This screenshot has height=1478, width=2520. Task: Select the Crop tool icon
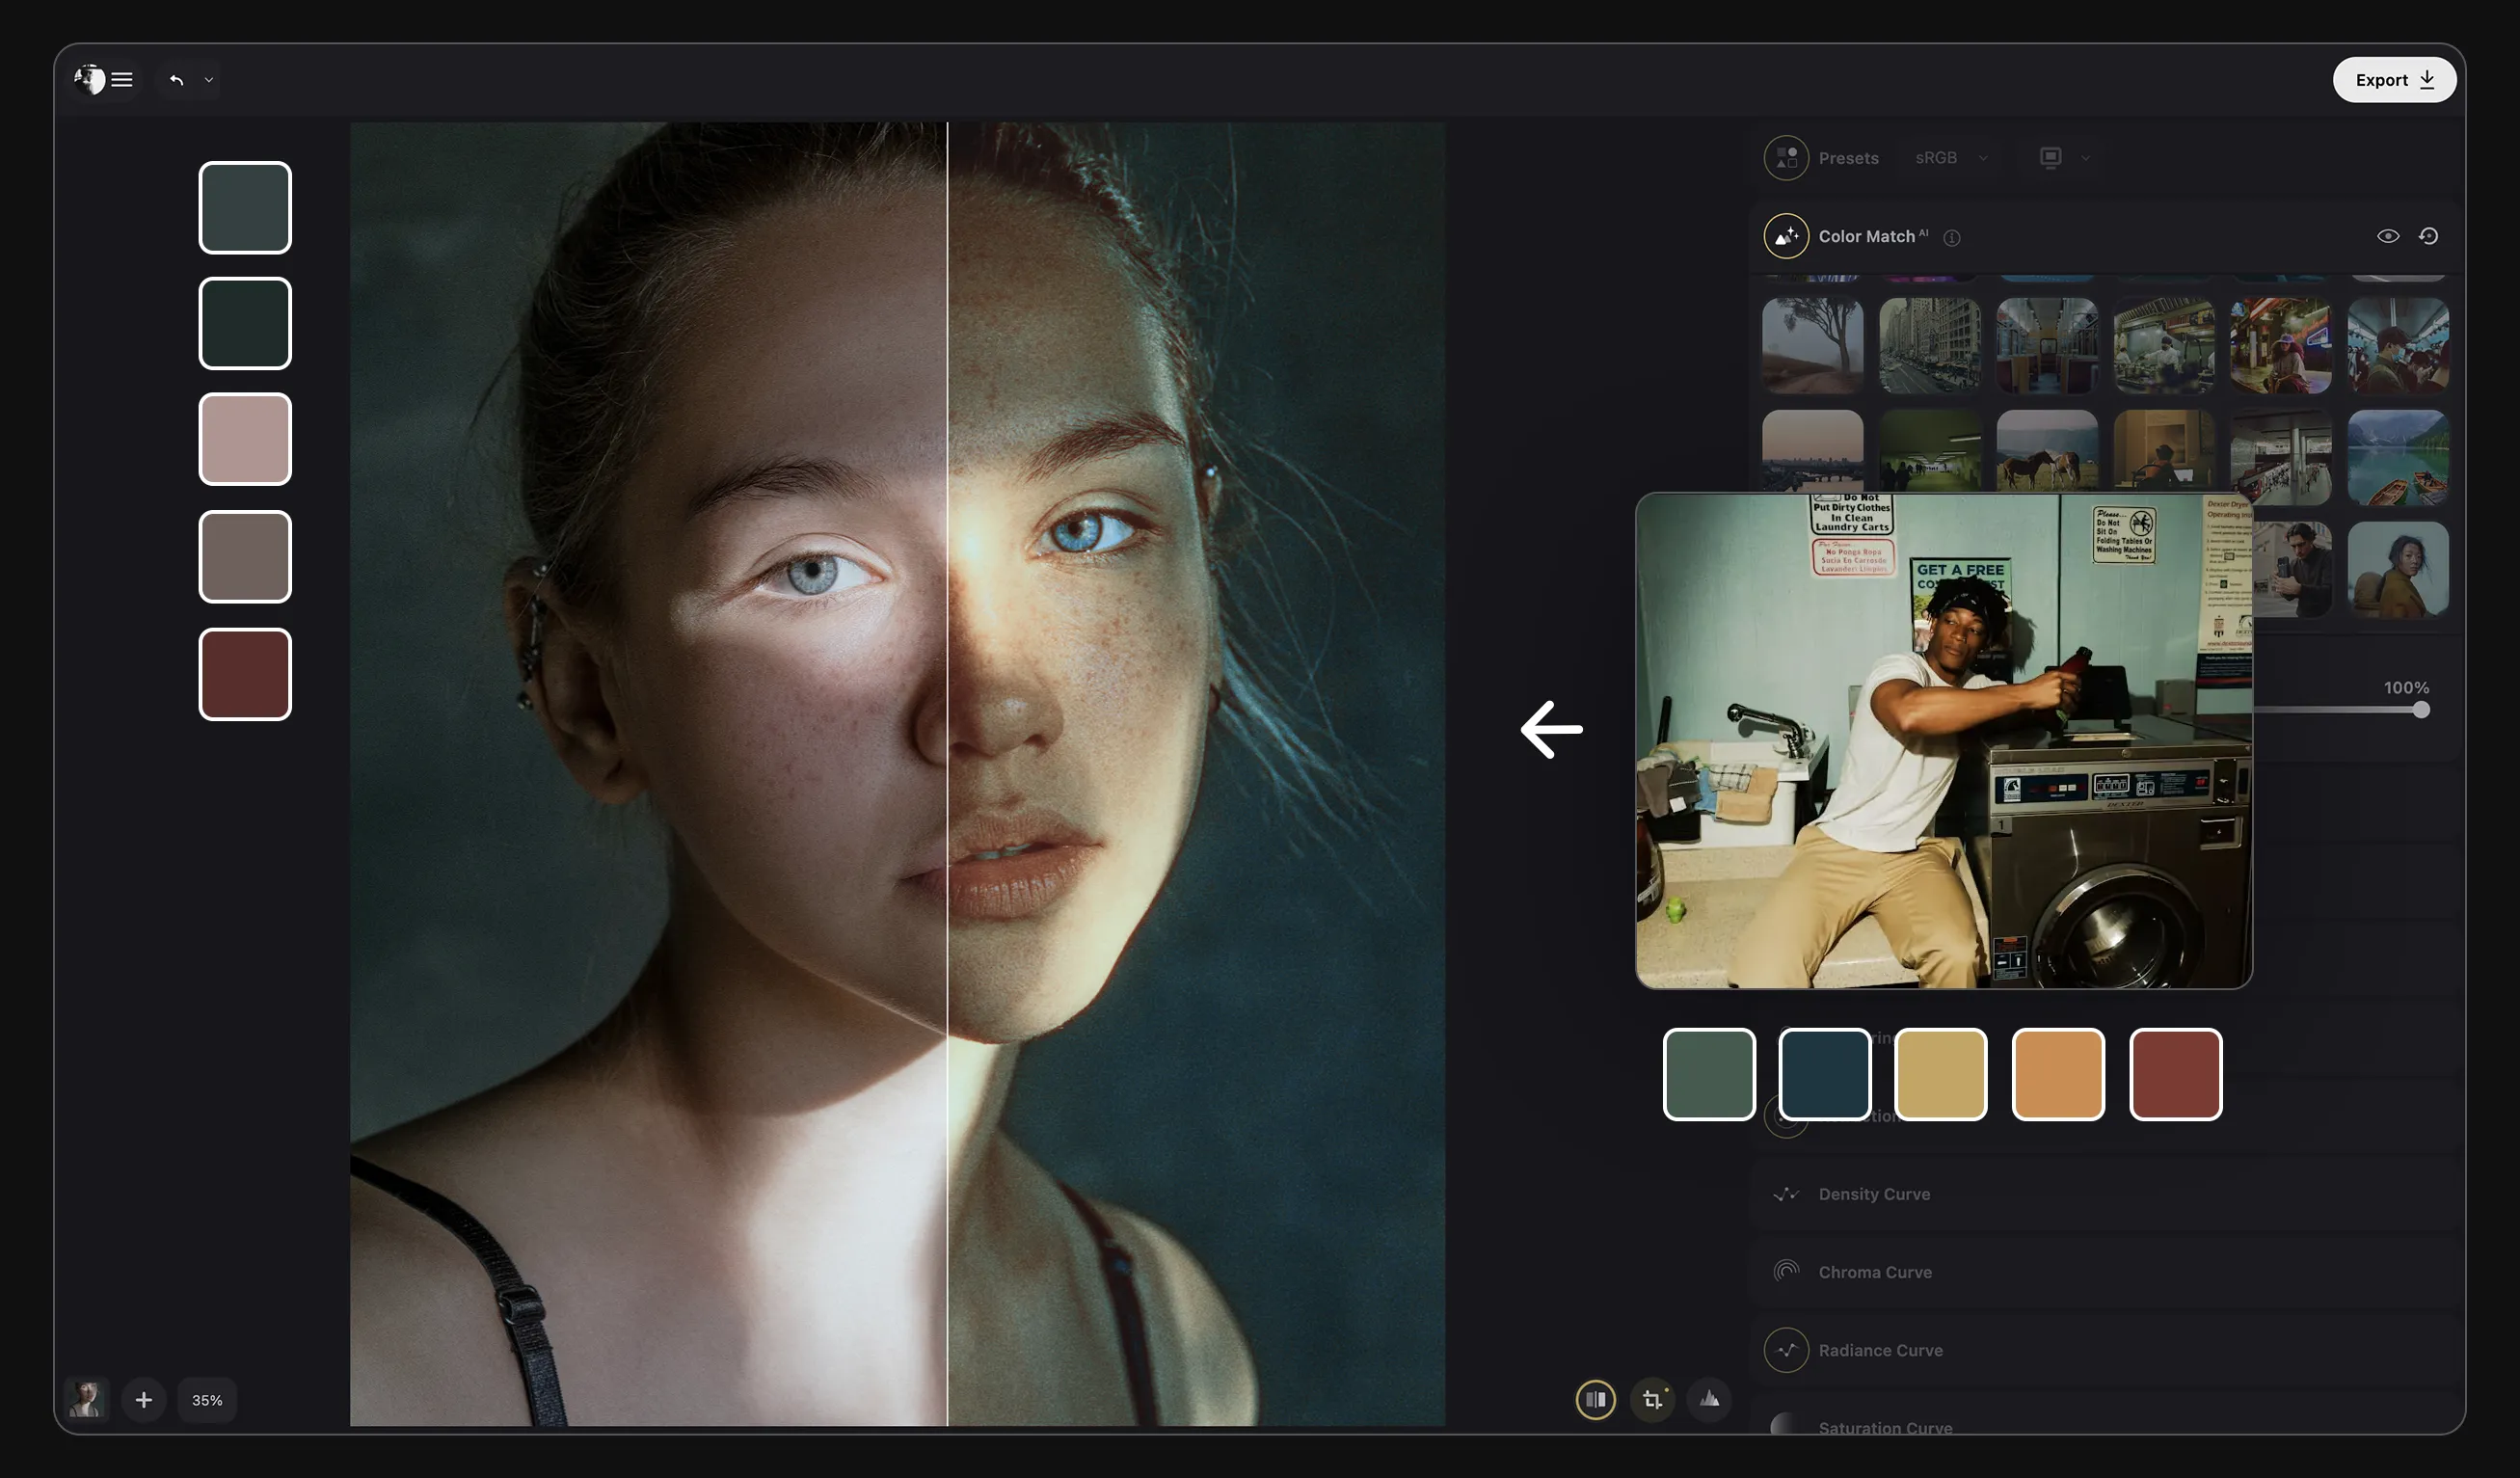tap(1653, 1400)
